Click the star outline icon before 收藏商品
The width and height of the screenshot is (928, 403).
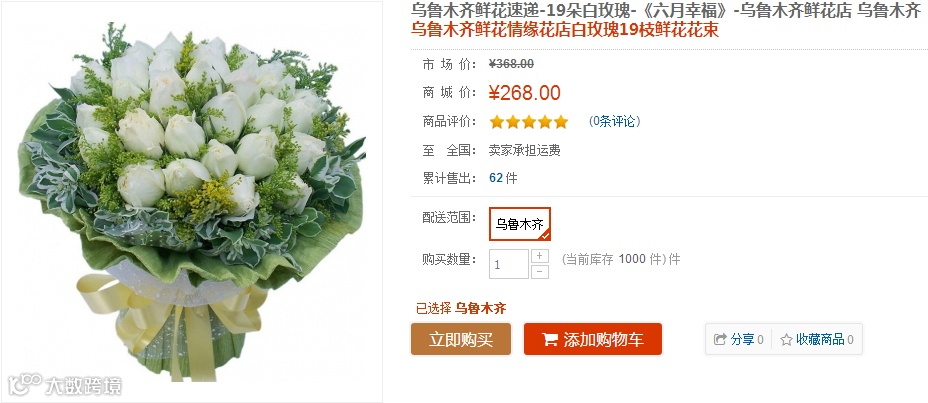[x=786, y=340]
